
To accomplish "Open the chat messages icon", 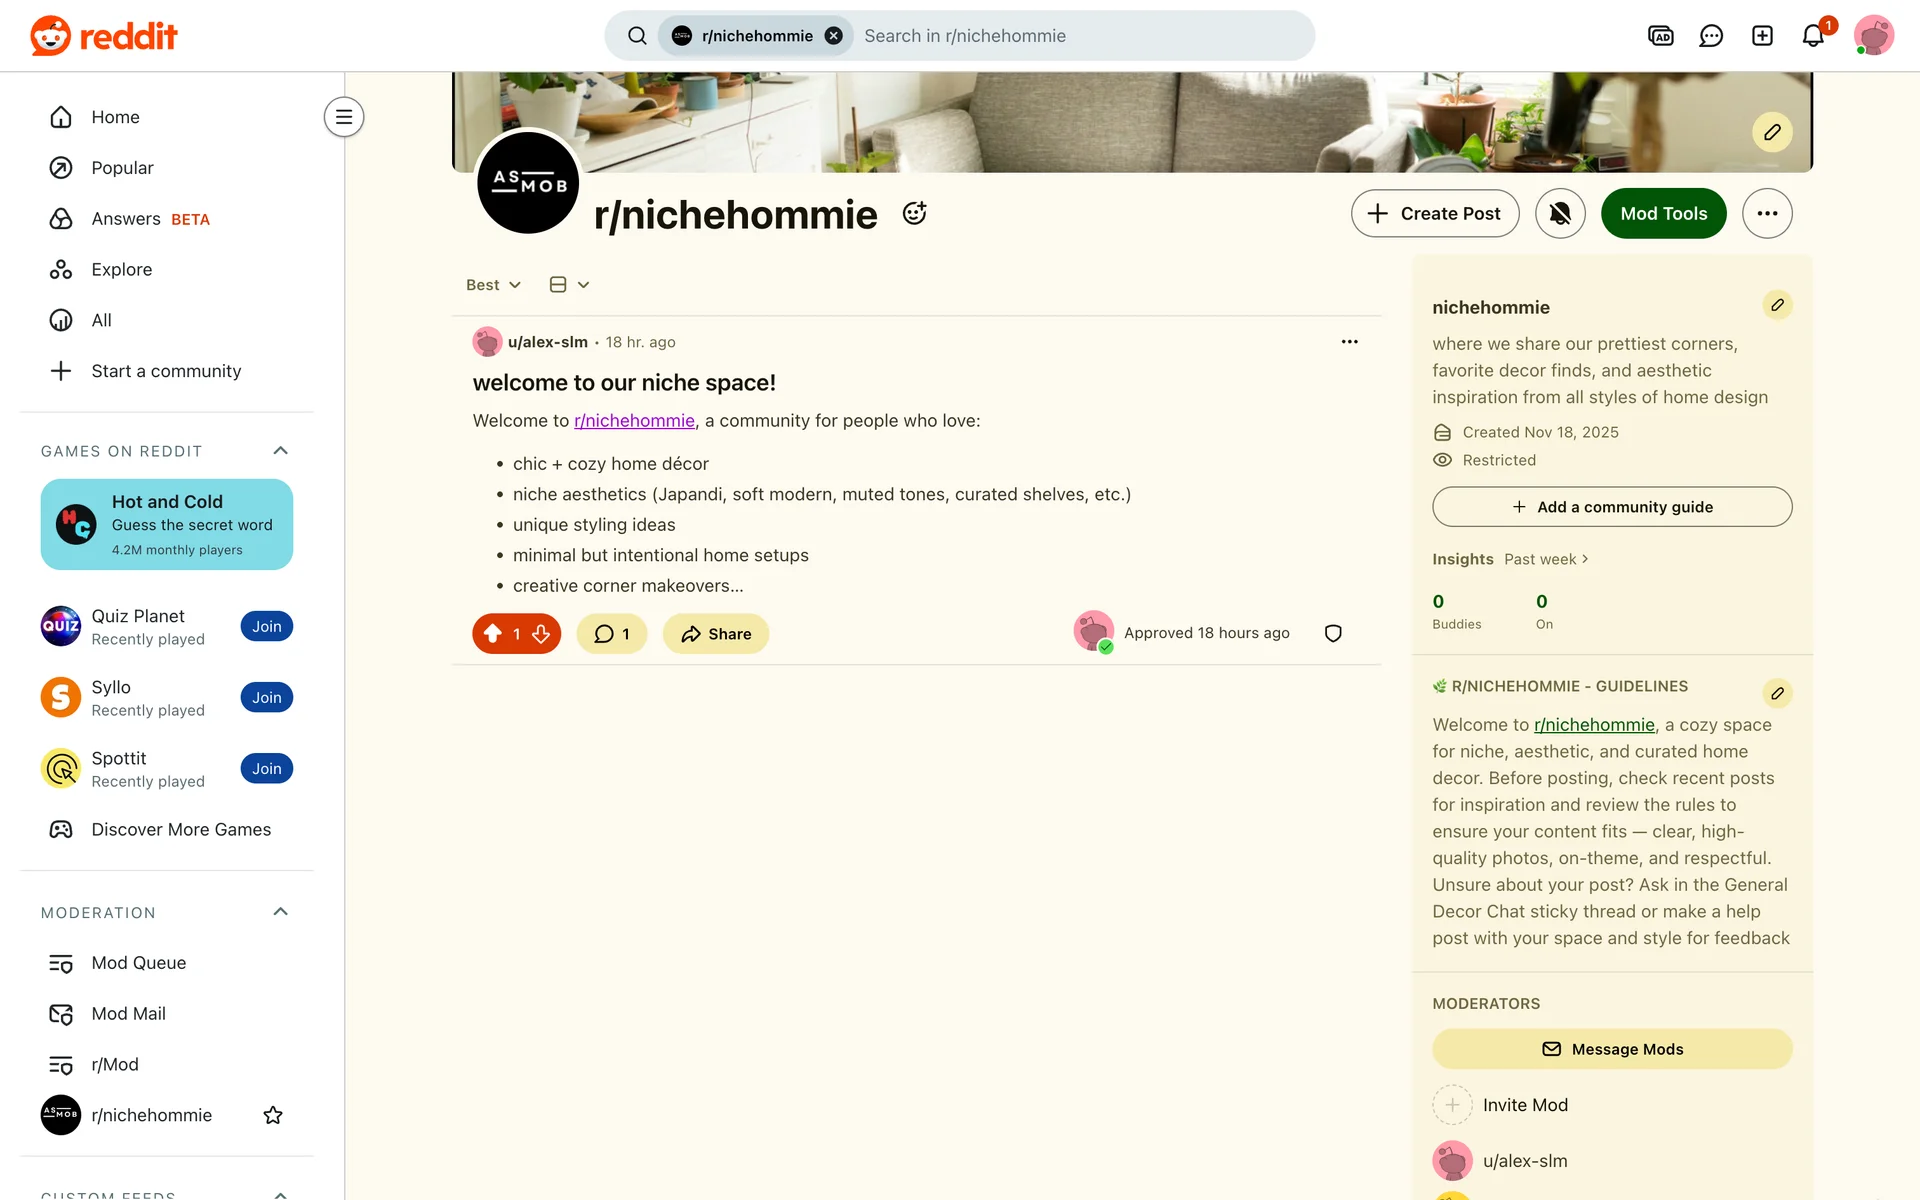I will coord(1711,36).
